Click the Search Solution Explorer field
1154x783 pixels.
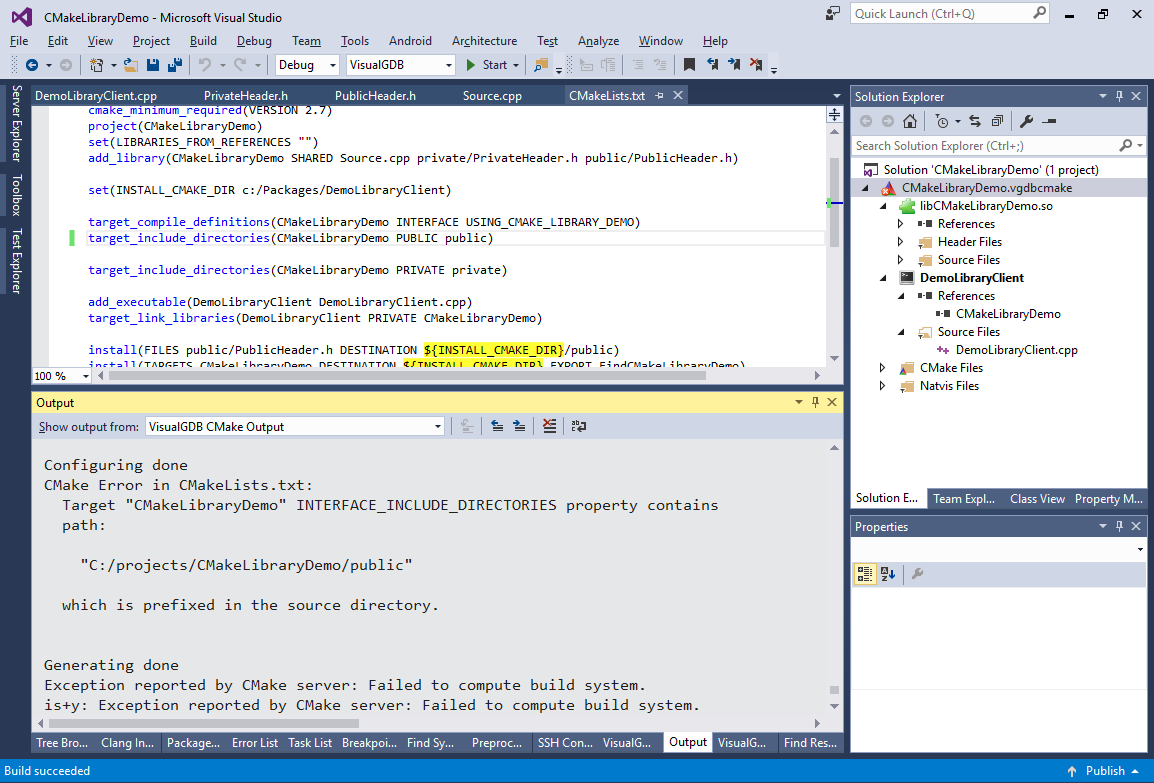pos(997,146)
